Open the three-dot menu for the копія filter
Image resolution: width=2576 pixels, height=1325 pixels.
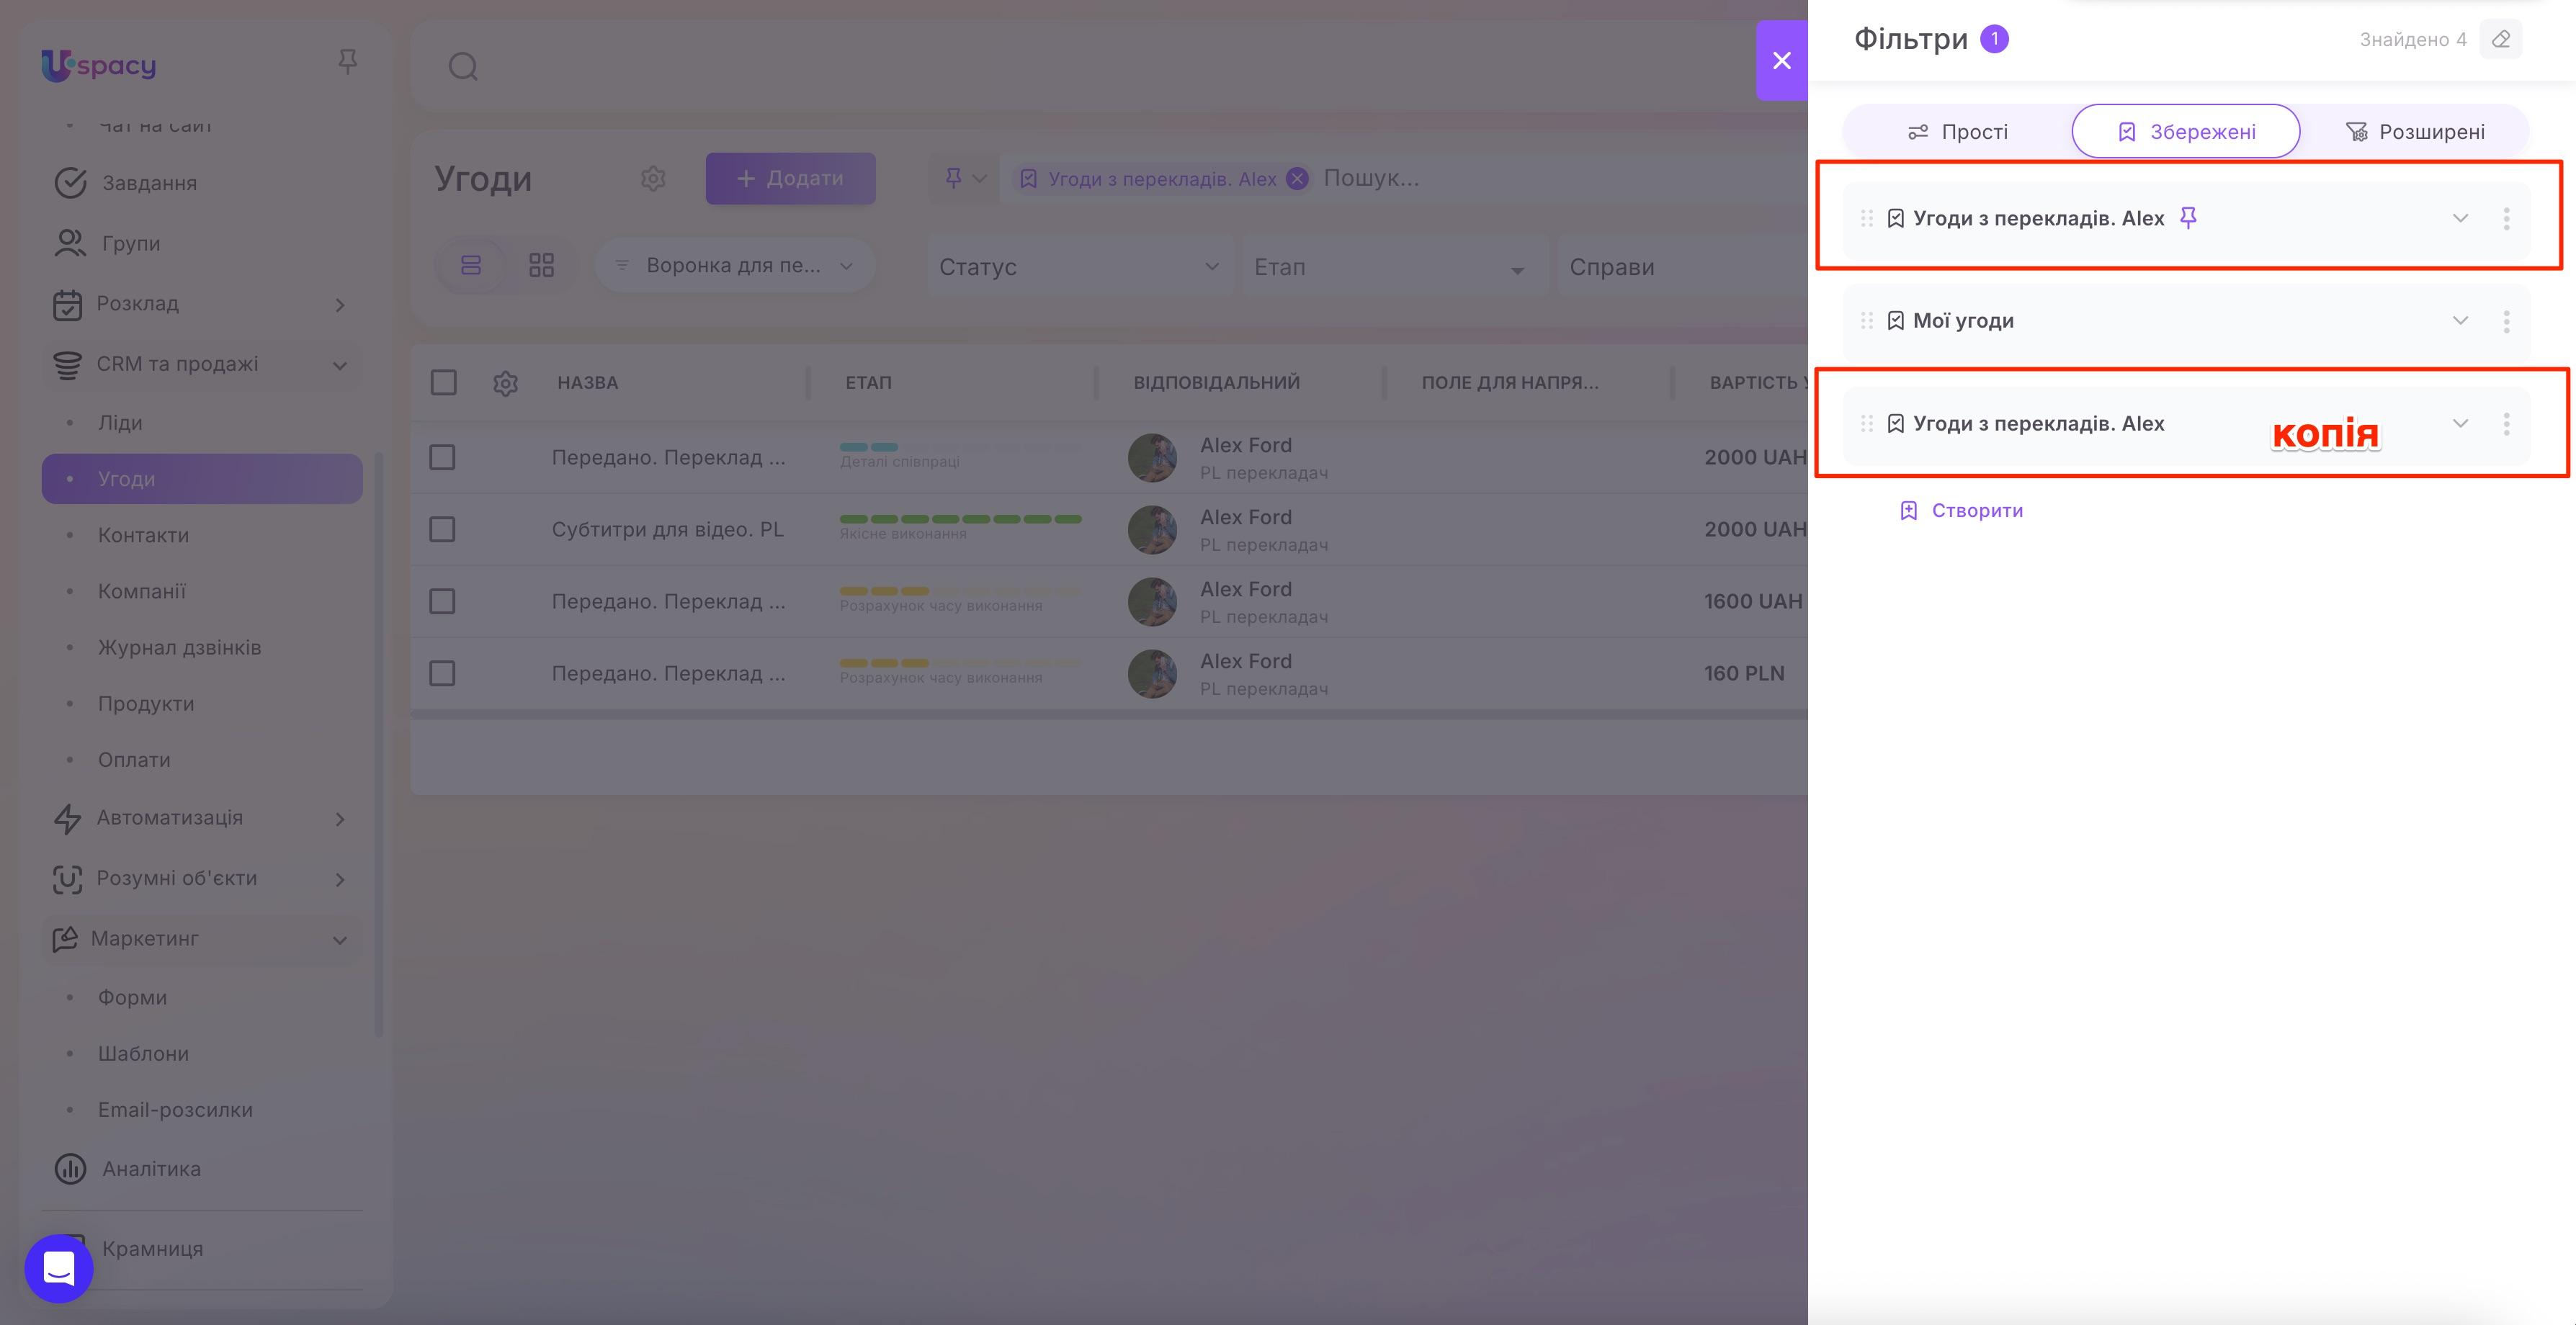point(2506,424)
